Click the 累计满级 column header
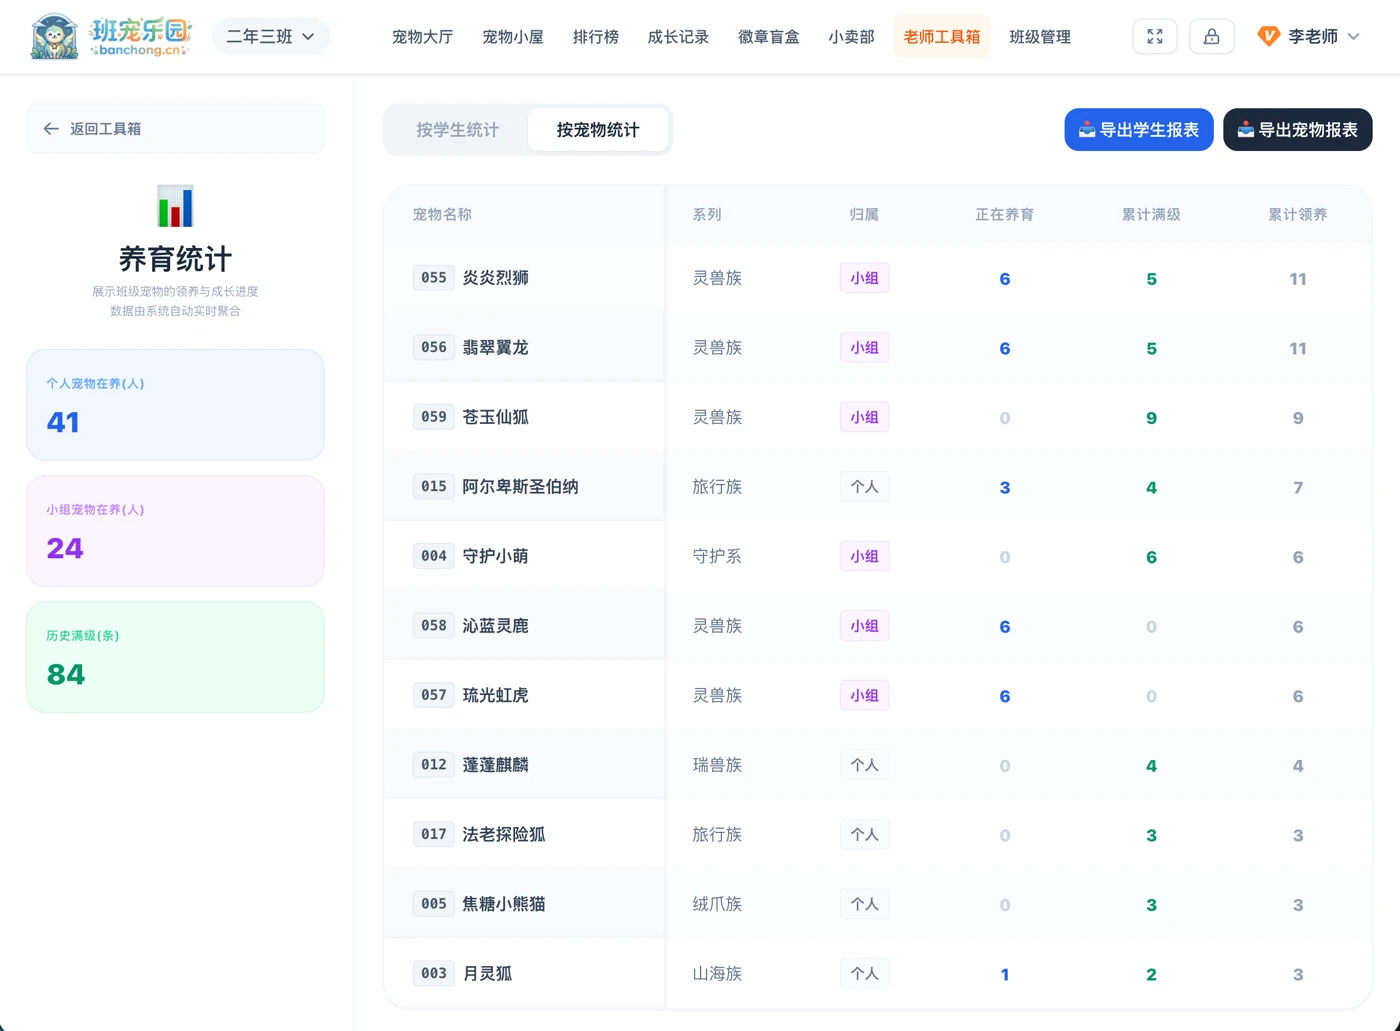 (1151, 215)
